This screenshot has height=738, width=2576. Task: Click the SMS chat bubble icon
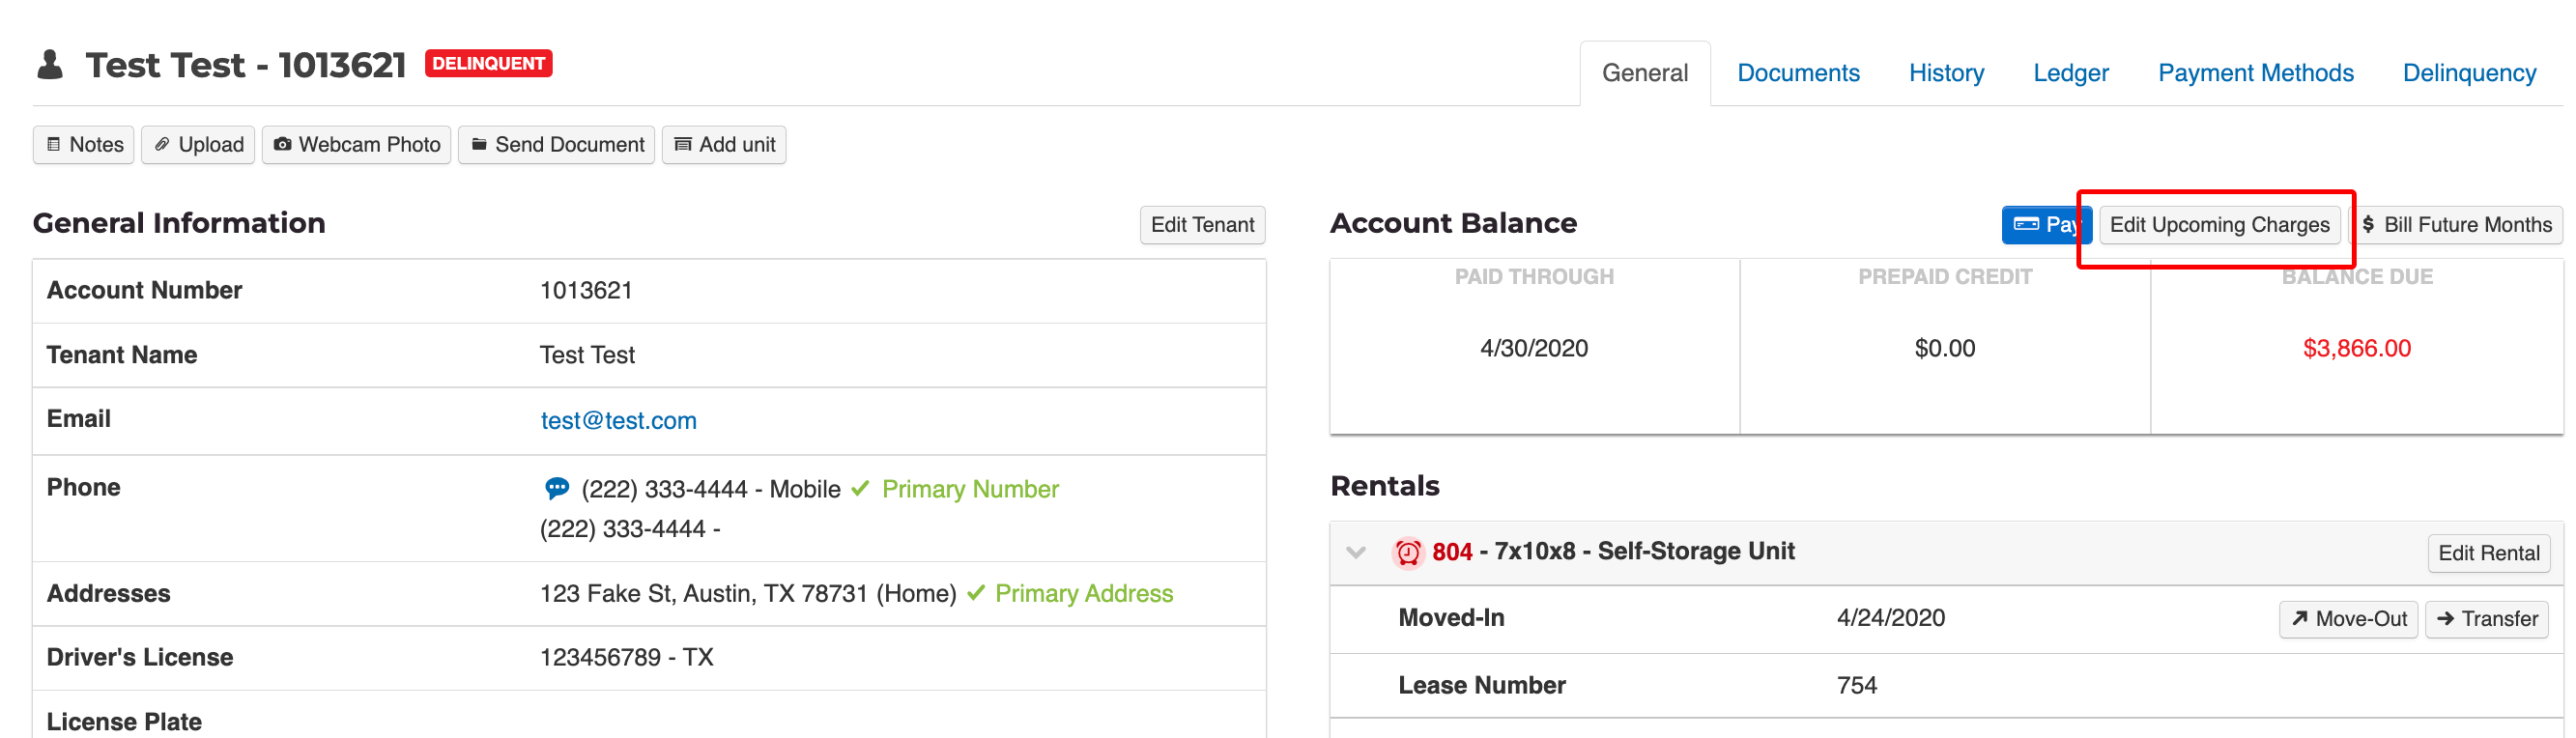(x=556, y=489)
